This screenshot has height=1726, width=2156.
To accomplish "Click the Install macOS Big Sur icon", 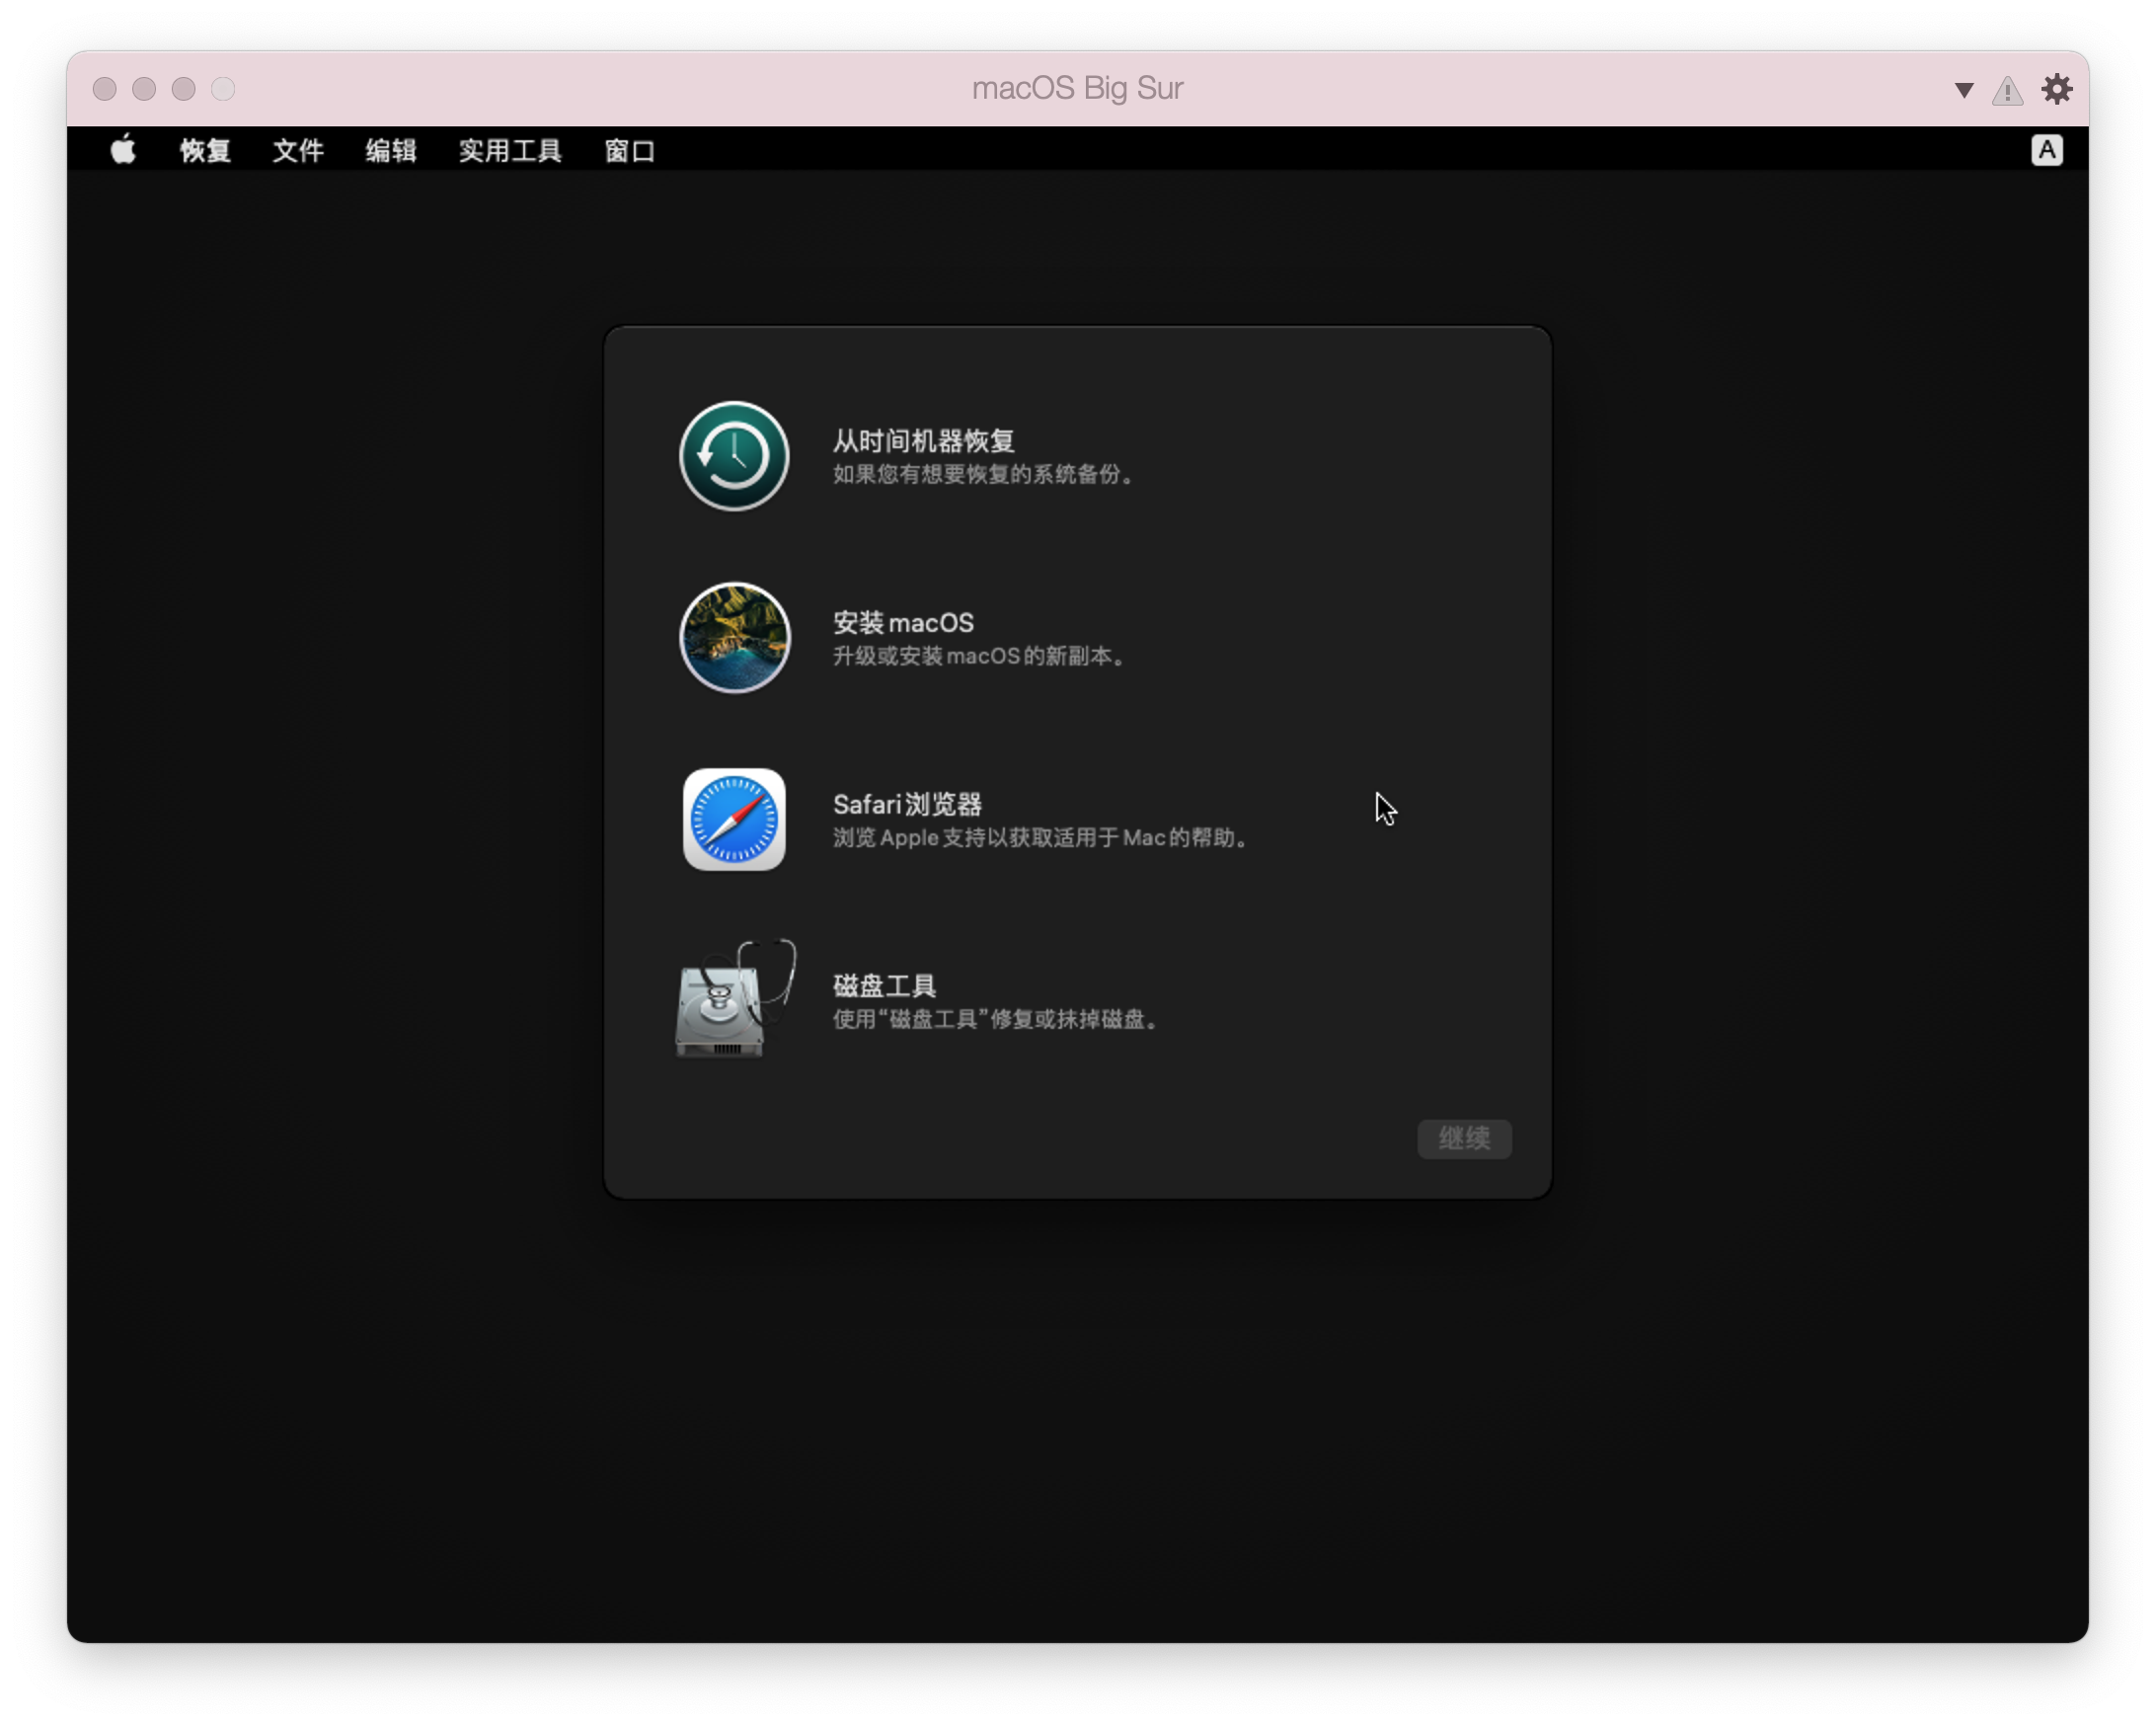I will [x=733, y=637].
